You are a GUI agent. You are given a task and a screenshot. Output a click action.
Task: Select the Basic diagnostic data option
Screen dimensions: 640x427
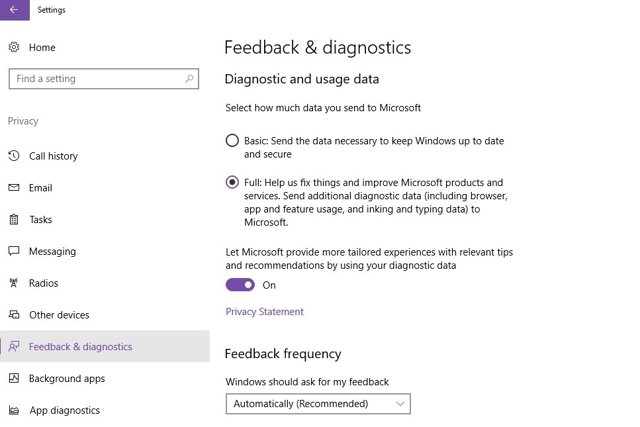tap(232, 140)
